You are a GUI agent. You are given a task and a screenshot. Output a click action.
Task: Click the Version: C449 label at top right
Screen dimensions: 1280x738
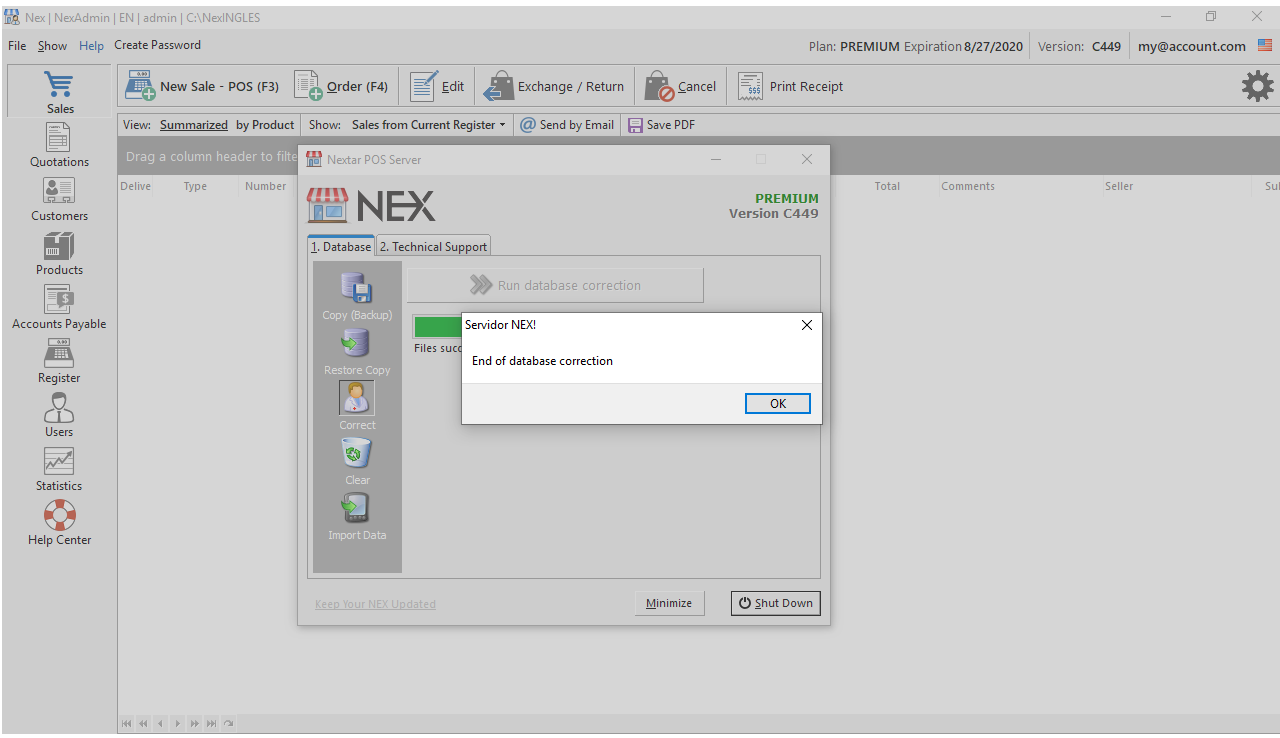click(1079, 46)
